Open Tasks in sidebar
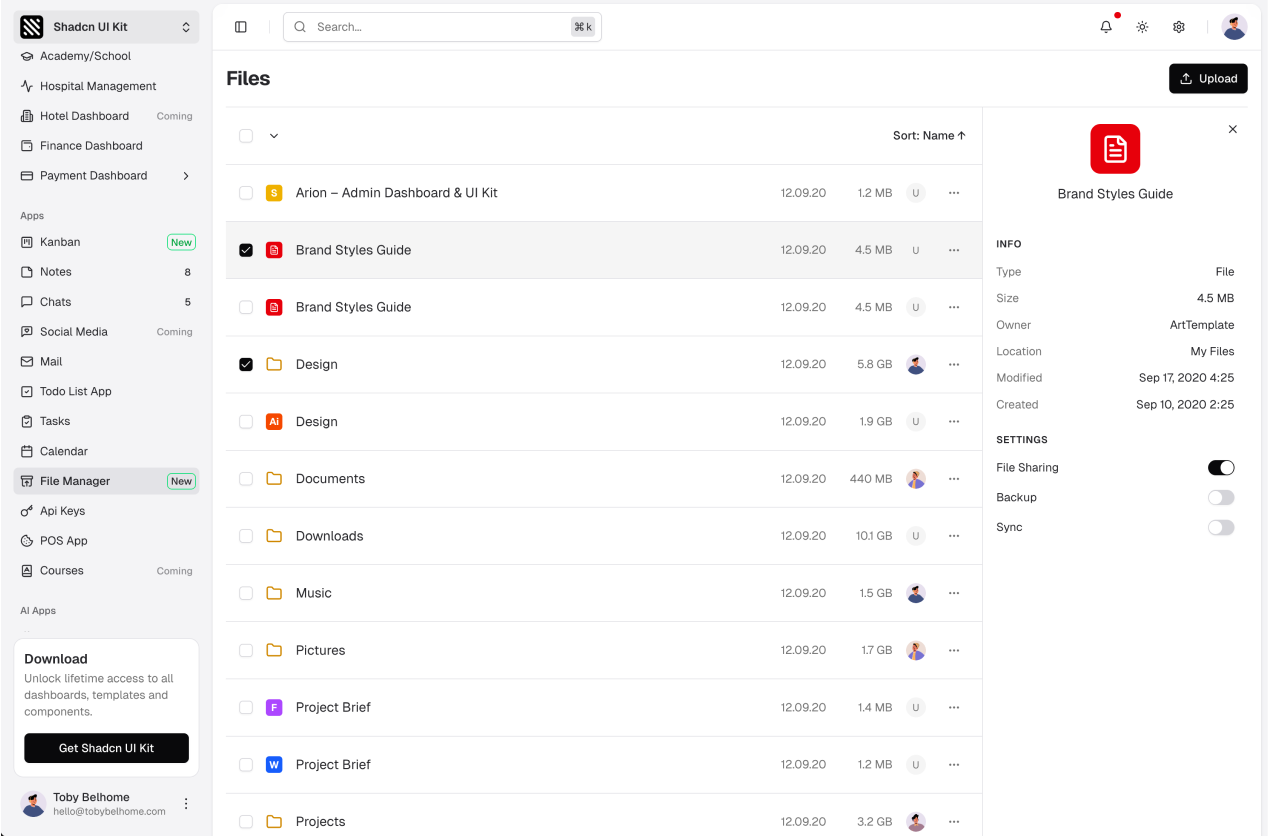 click(106, 422)
